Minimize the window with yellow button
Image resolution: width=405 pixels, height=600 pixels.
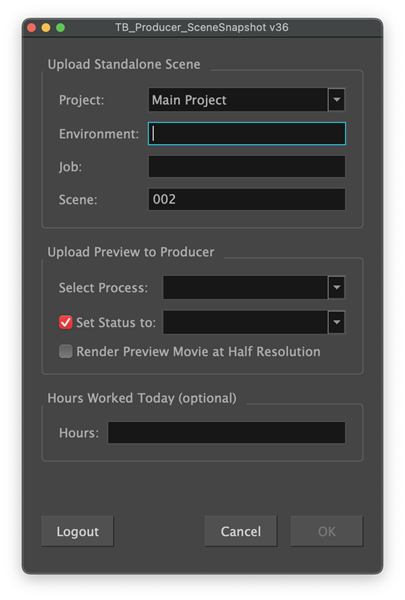pos(46,28)
